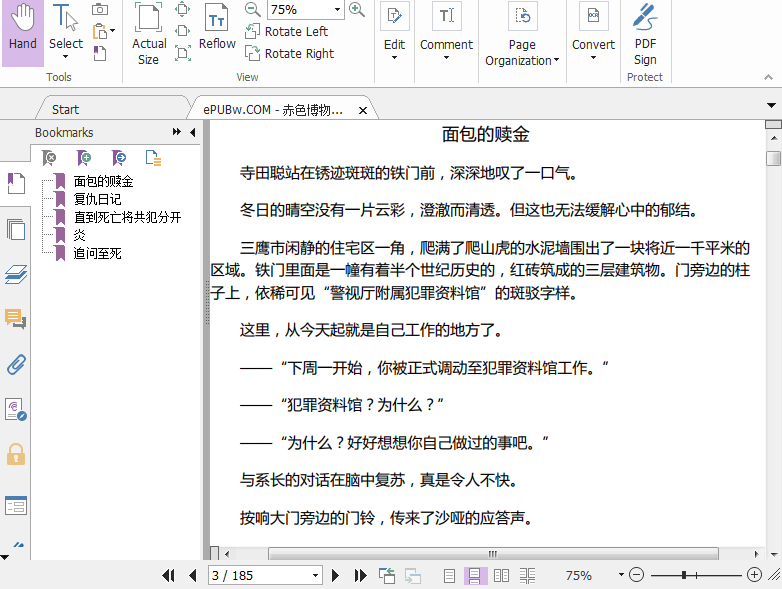The height and width of the screenshot is (589, 782).
Task: Open bookmark 直到死亡将共犯分开
Action: [x=127, y=217]
